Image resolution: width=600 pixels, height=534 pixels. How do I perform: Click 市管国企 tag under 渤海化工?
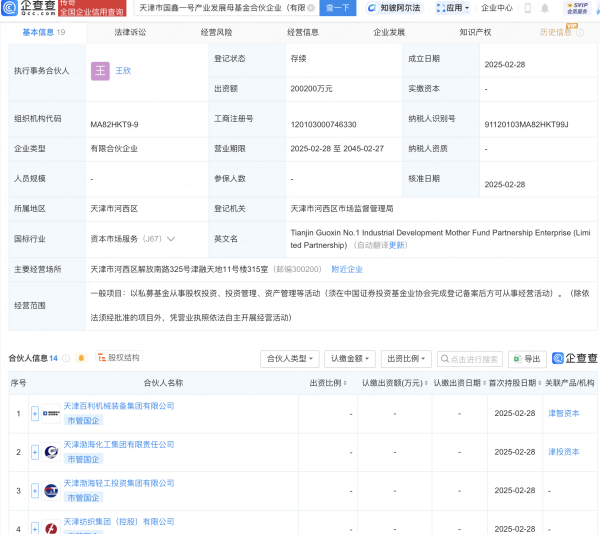click(83, 459)
